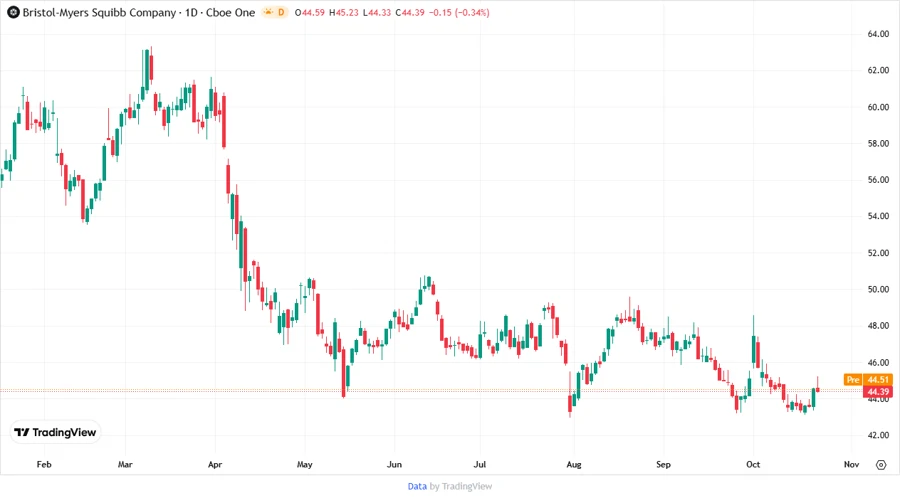Click the 54.00 price axis label
900x498 pixels.
[x=878, y=216]
